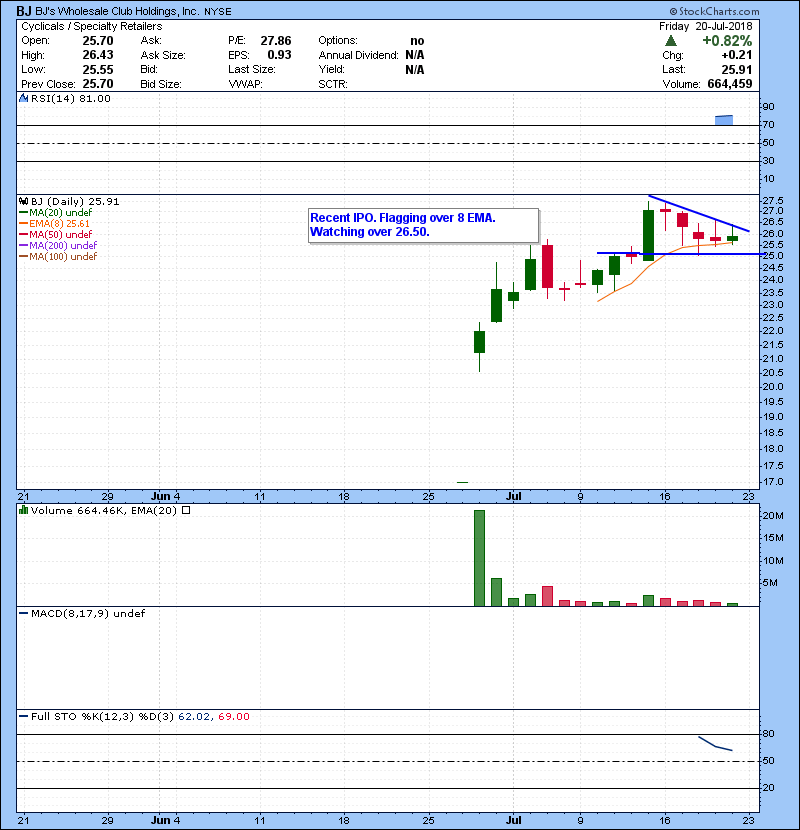Click the tallest green IPO-day volume bar

[x=479, y=558]
